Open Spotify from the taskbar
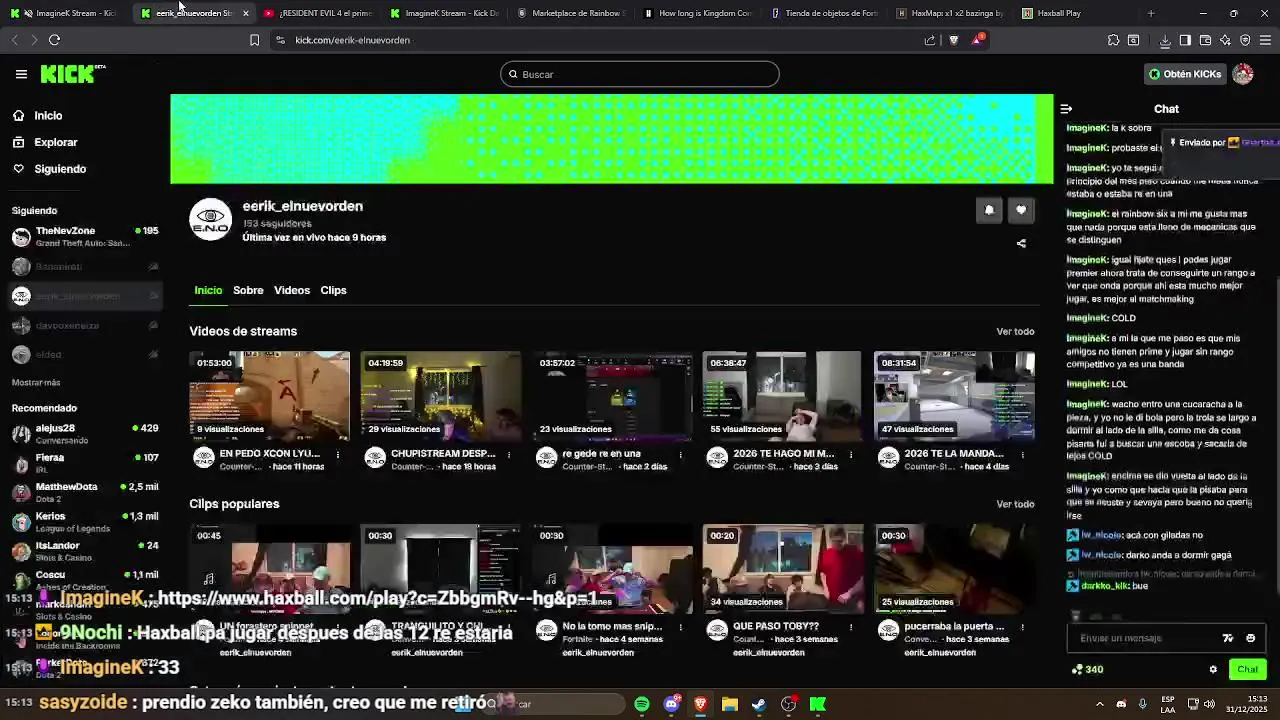Screen dimensions: 1280x720 (642, 704)
